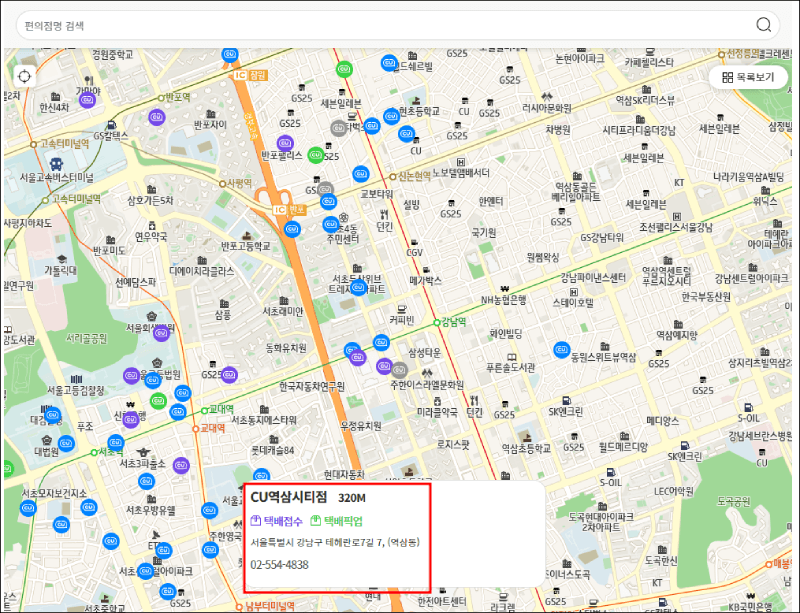
Task: Click the 서리골공원 park label
Action: point(87,338)
